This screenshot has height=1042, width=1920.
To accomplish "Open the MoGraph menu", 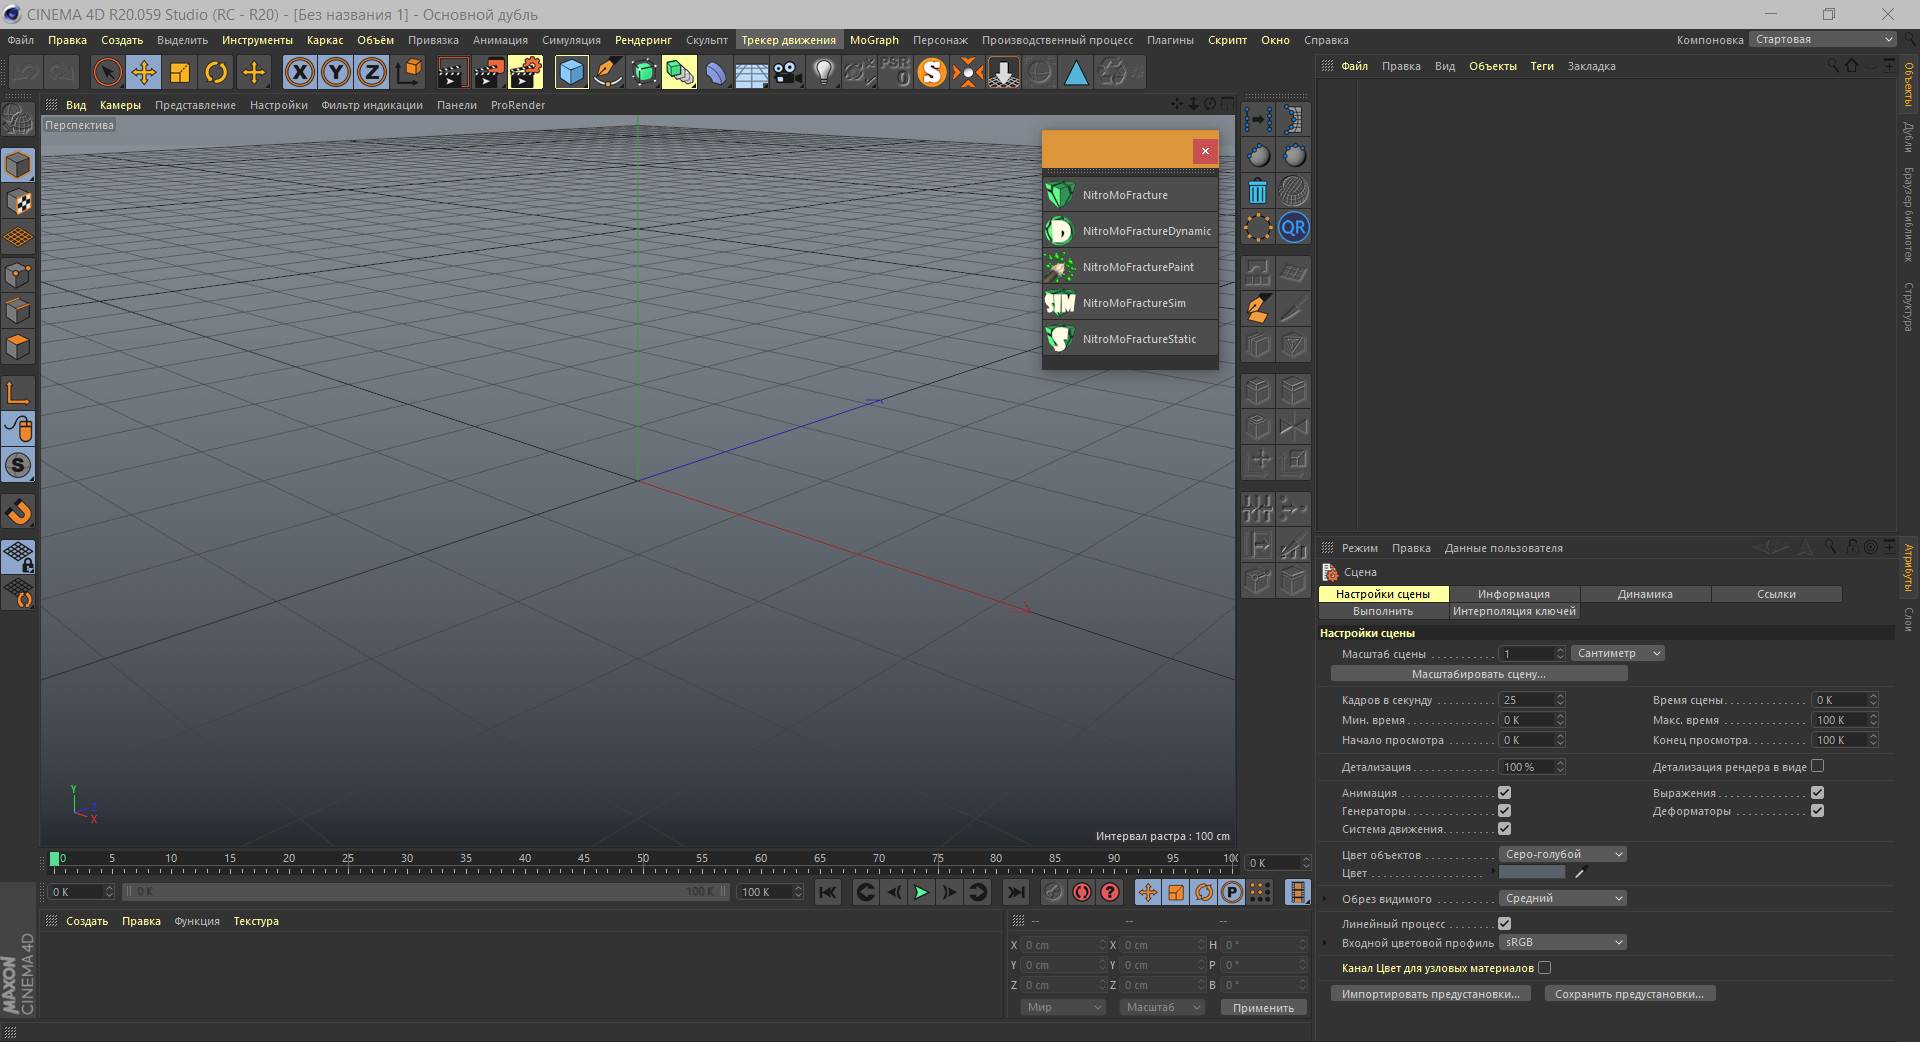I will pos(874,40).
